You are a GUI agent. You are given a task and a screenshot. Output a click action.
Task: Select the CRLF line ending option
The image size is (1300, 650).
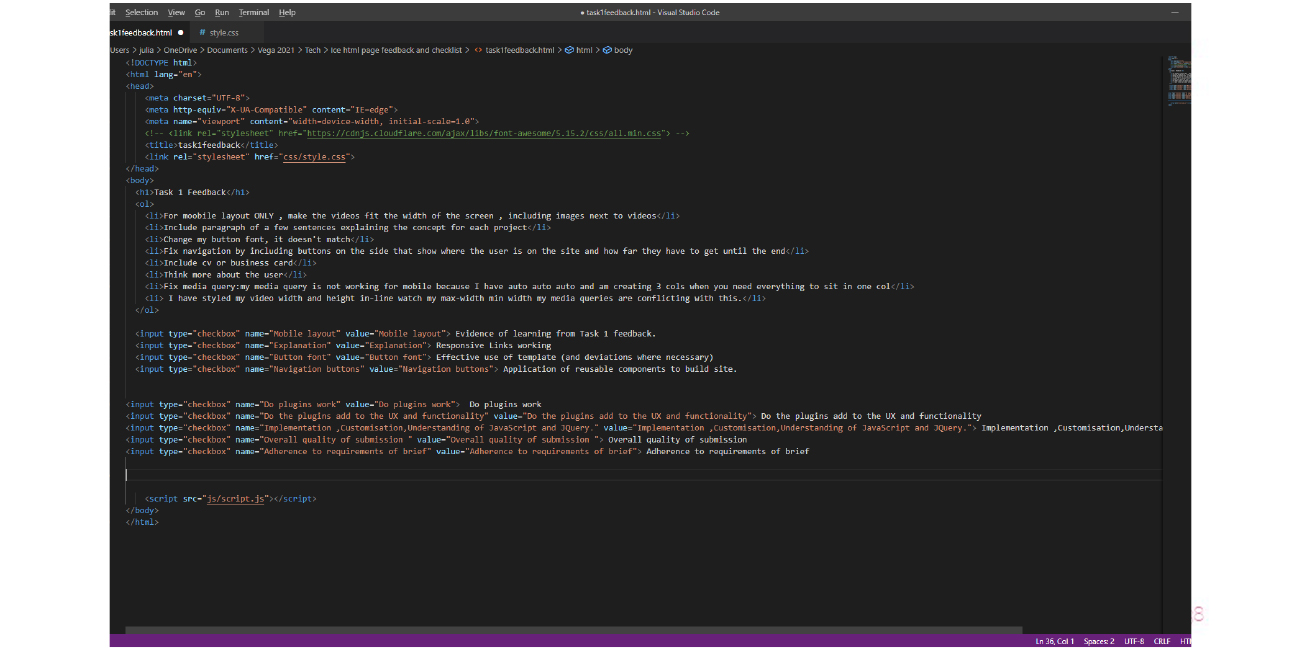(1162, 641)
